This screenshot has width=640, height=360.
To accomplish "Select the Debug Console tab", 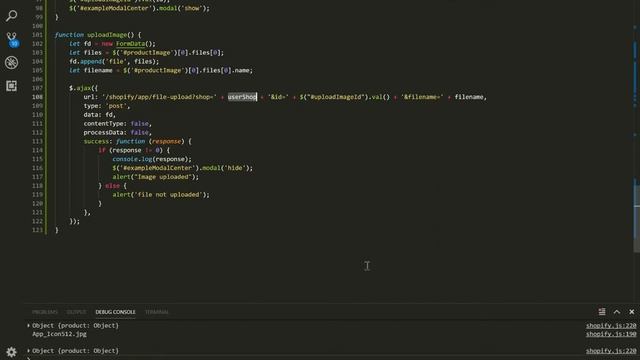I will coord(116,312).
